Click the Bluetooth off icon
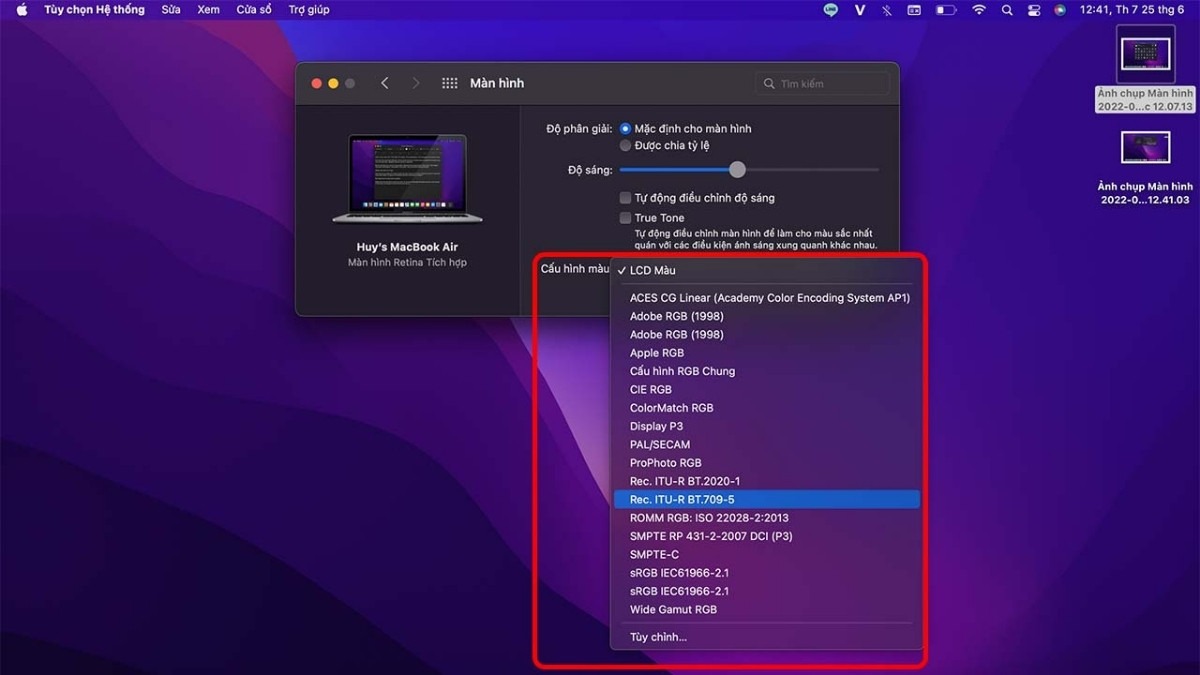Screen dimensions: 1200x675 coord(887,10)
